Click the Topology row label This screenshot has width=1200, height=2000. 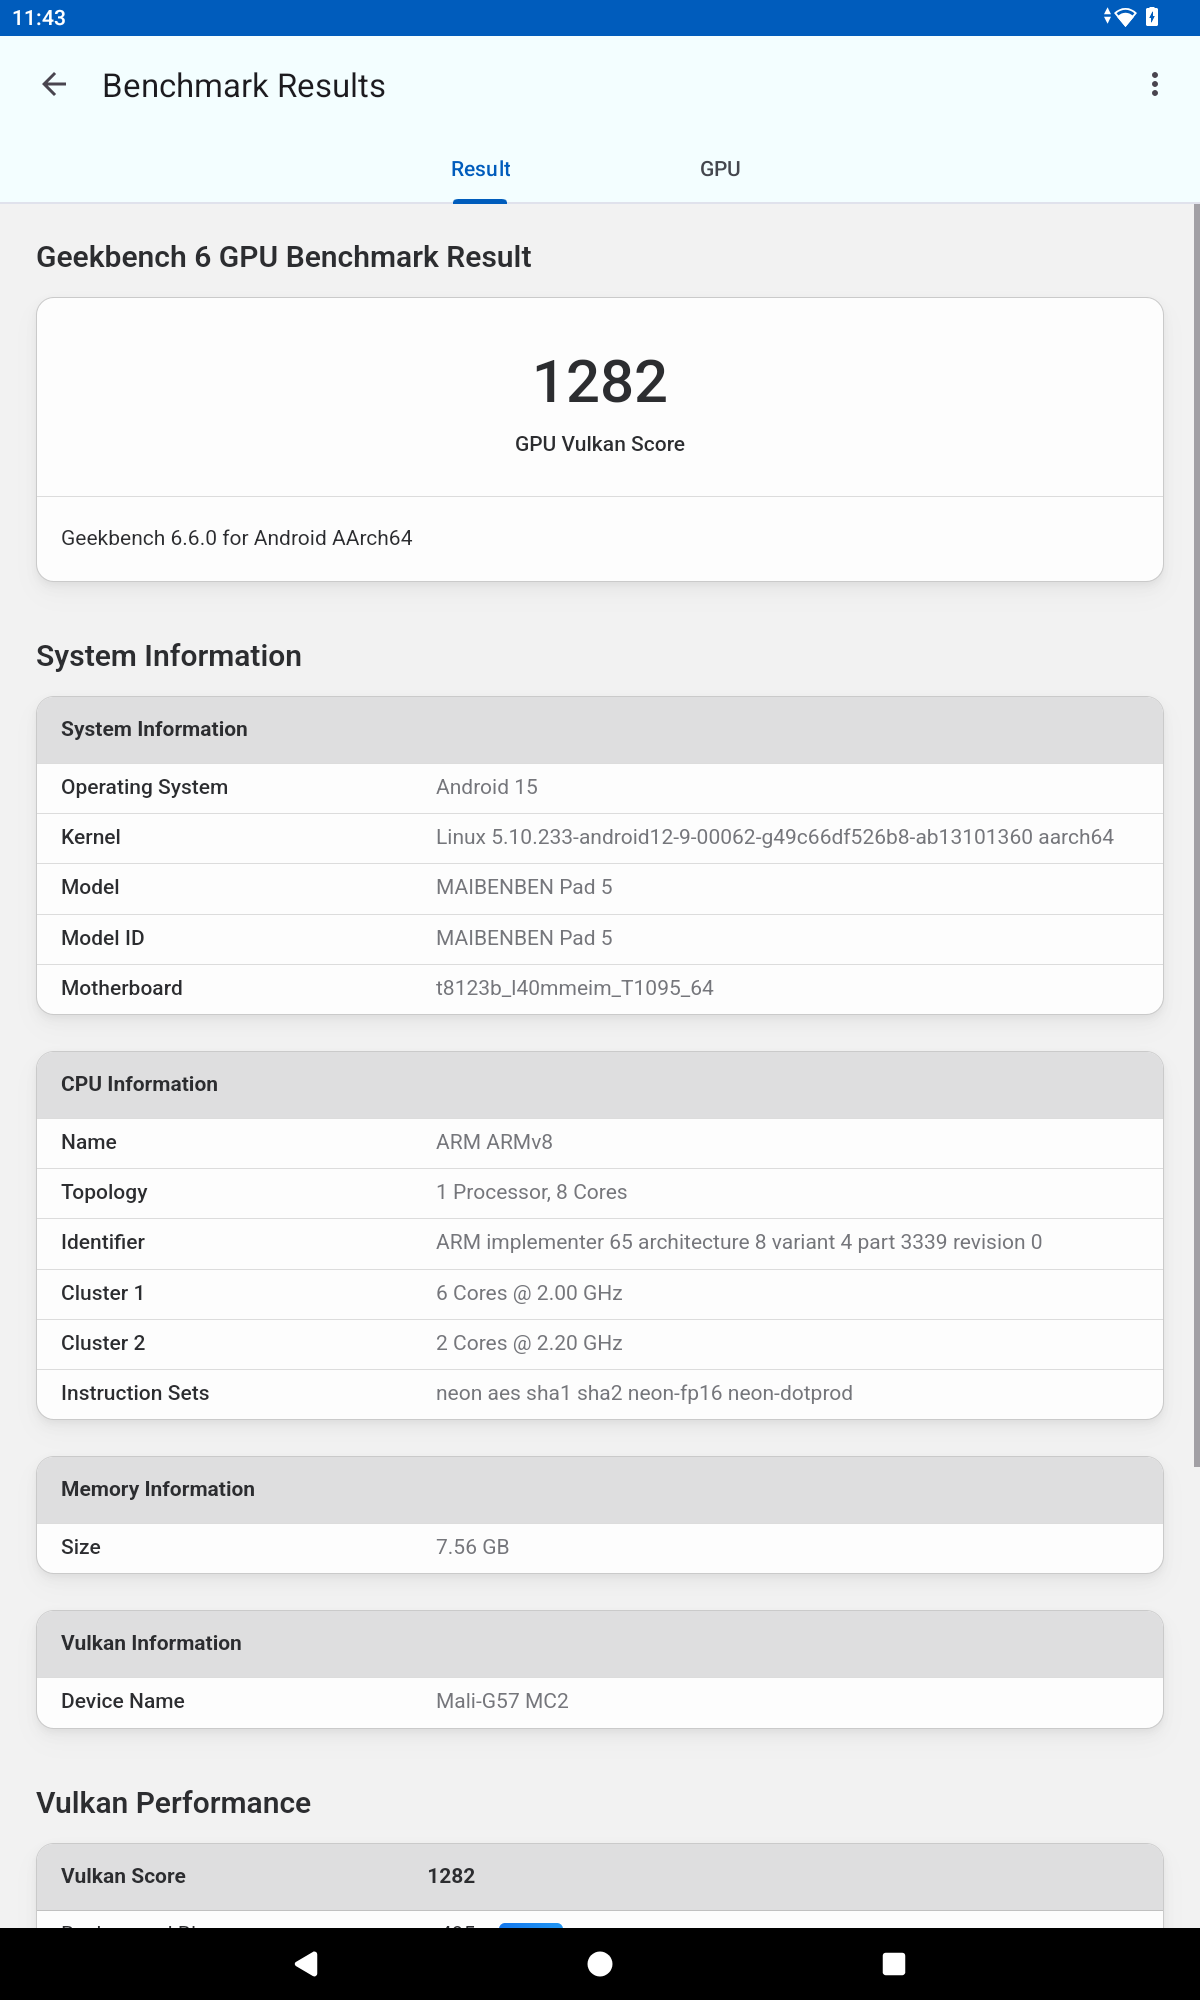[x=104, y=1192]
